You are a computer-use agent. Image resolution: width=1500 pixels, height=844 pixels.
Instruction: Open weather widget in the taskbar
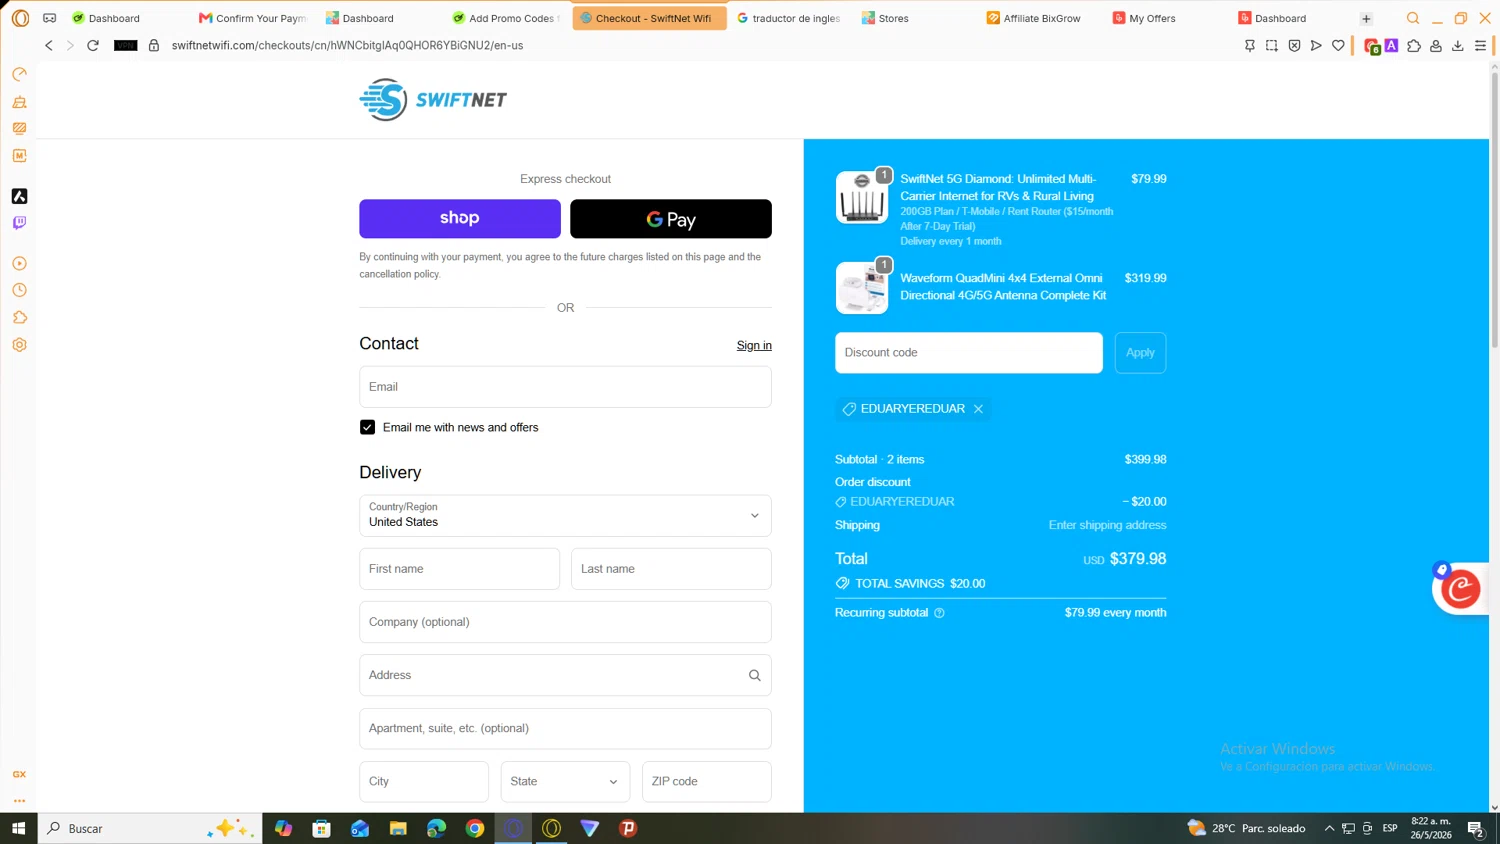coord(1246,828)
